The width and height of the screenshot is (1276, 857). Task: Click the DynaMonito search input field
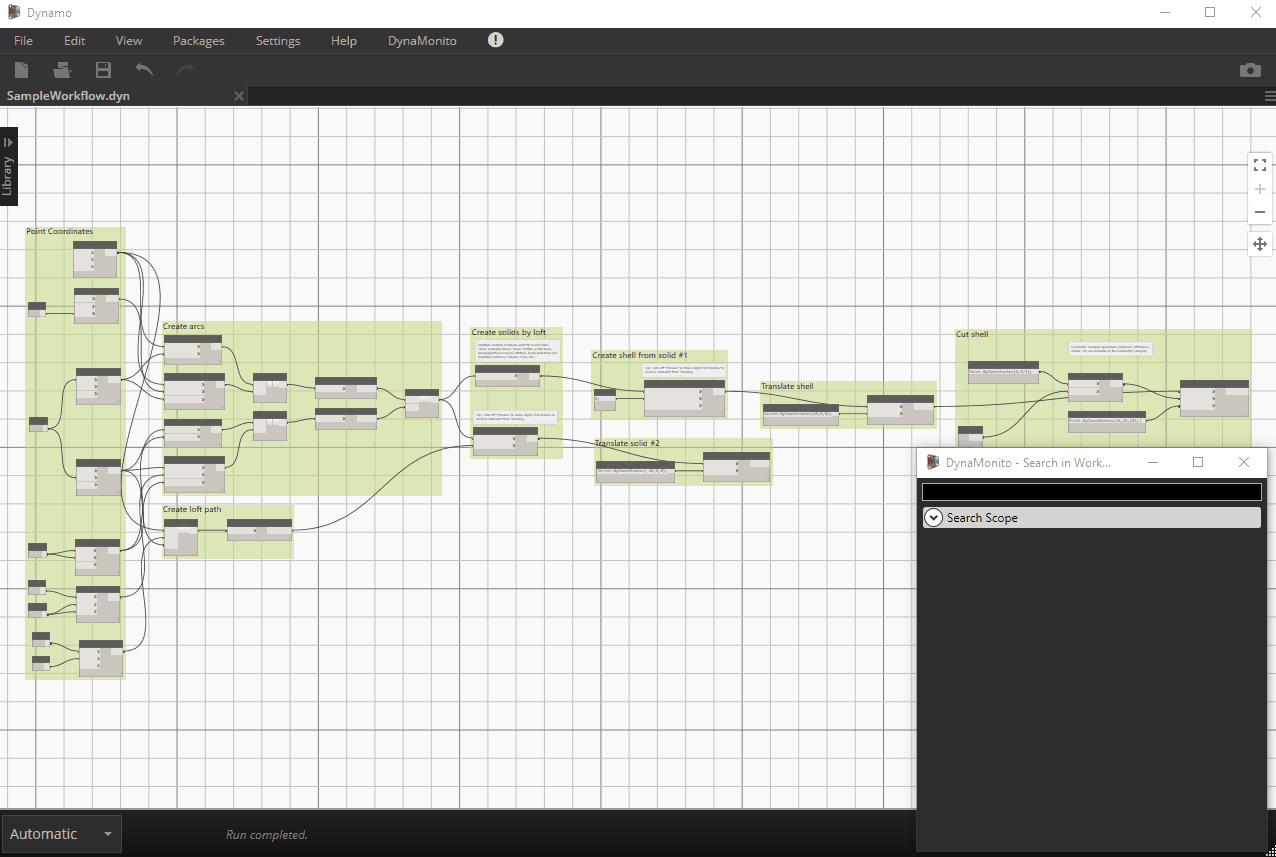tap(1091, 492)
